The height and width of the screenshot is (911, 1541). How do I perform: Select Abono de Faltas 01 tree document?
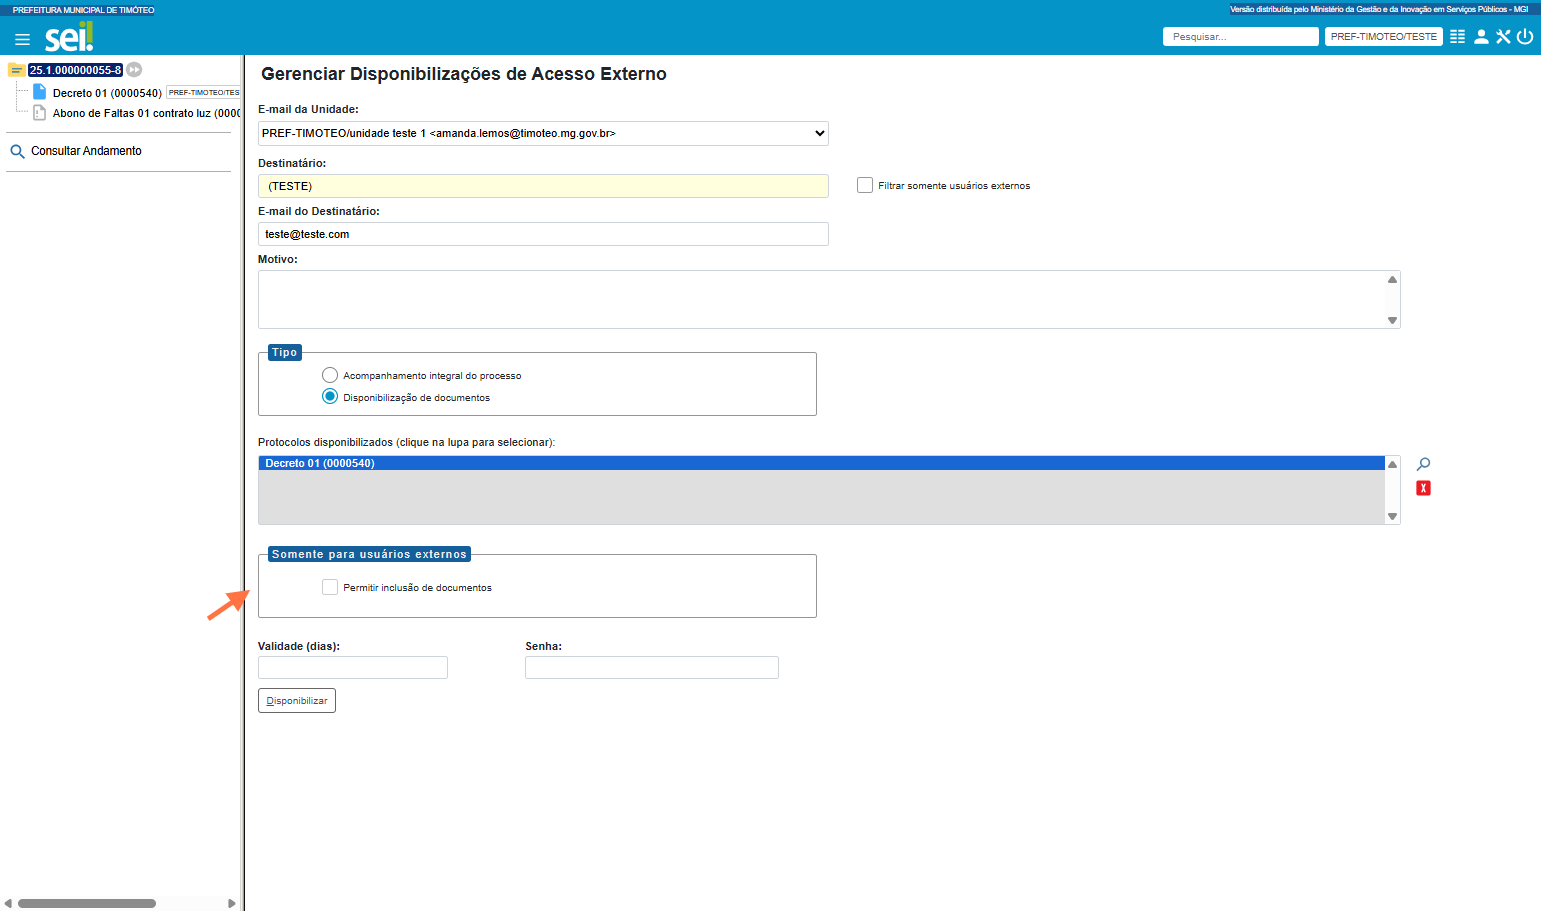[x=146, y=113]
